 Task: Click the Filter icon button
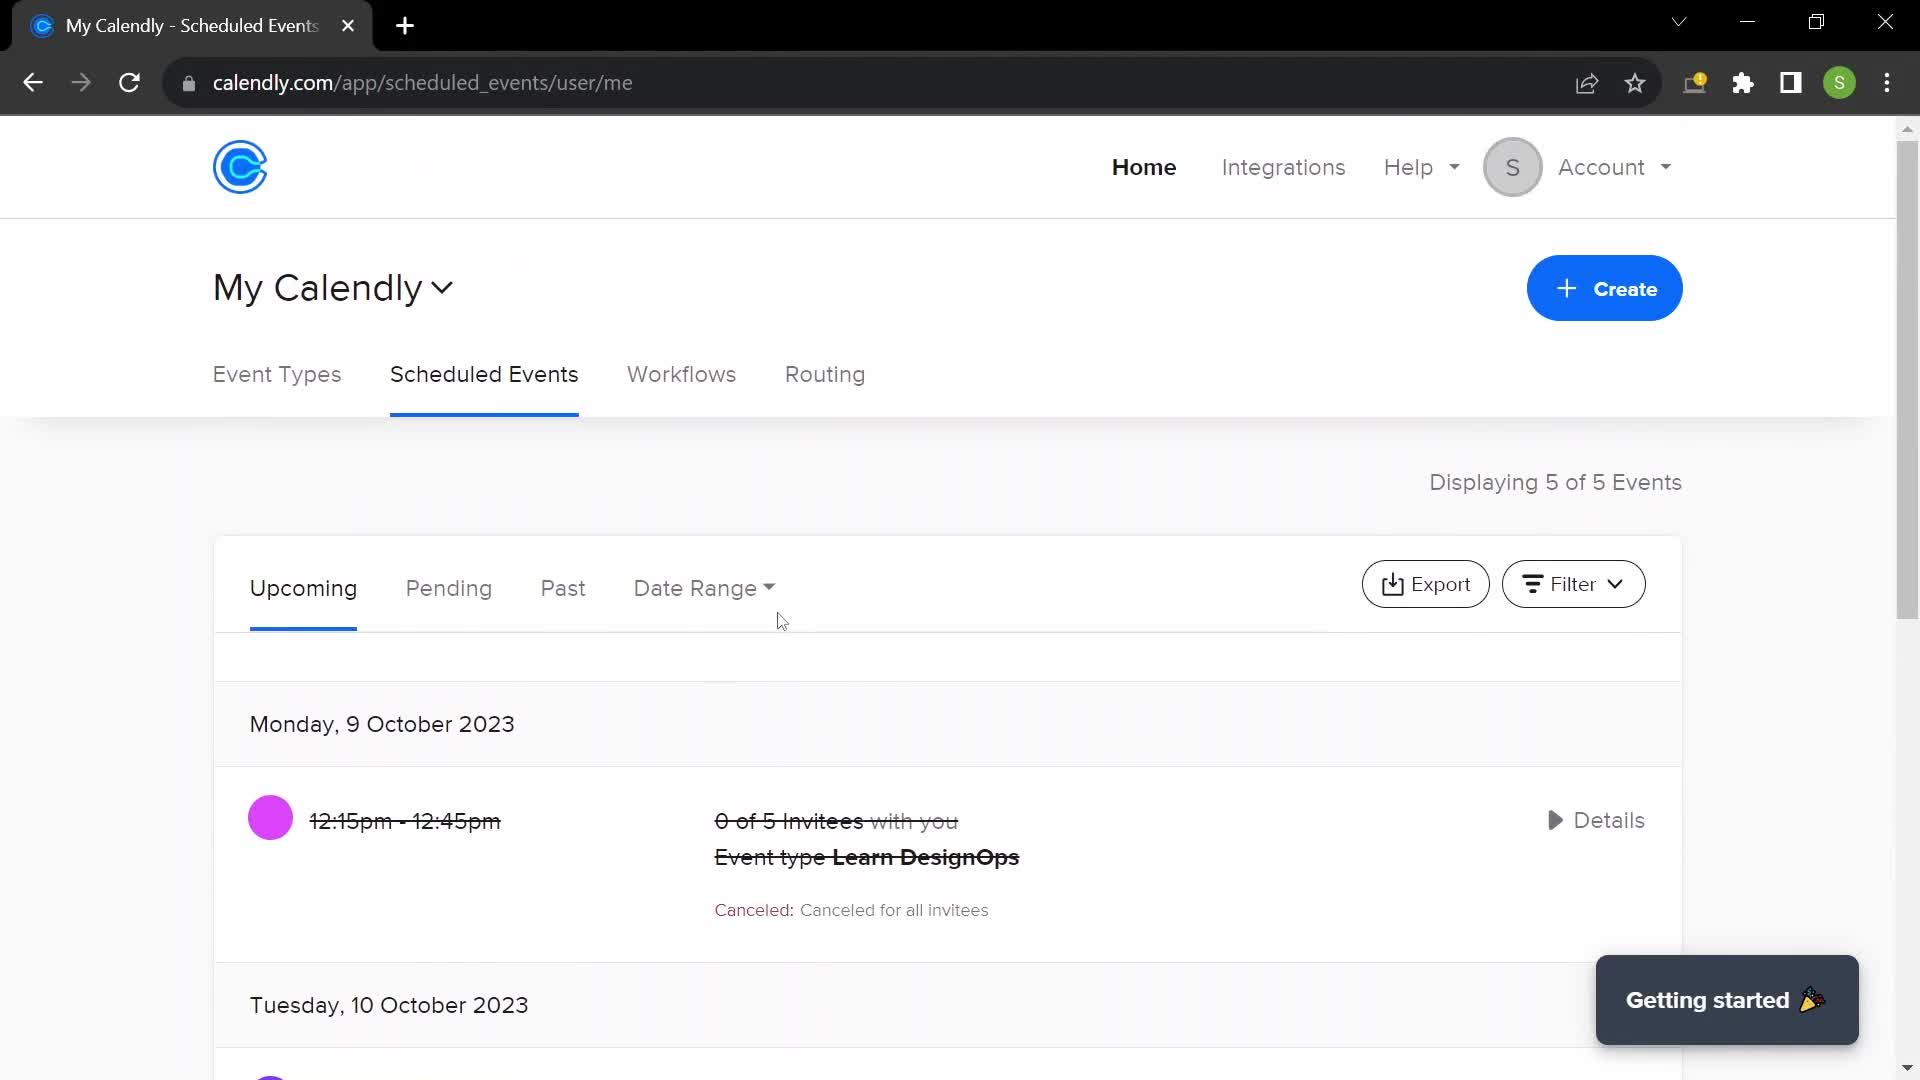click(x=1532, y=584)
